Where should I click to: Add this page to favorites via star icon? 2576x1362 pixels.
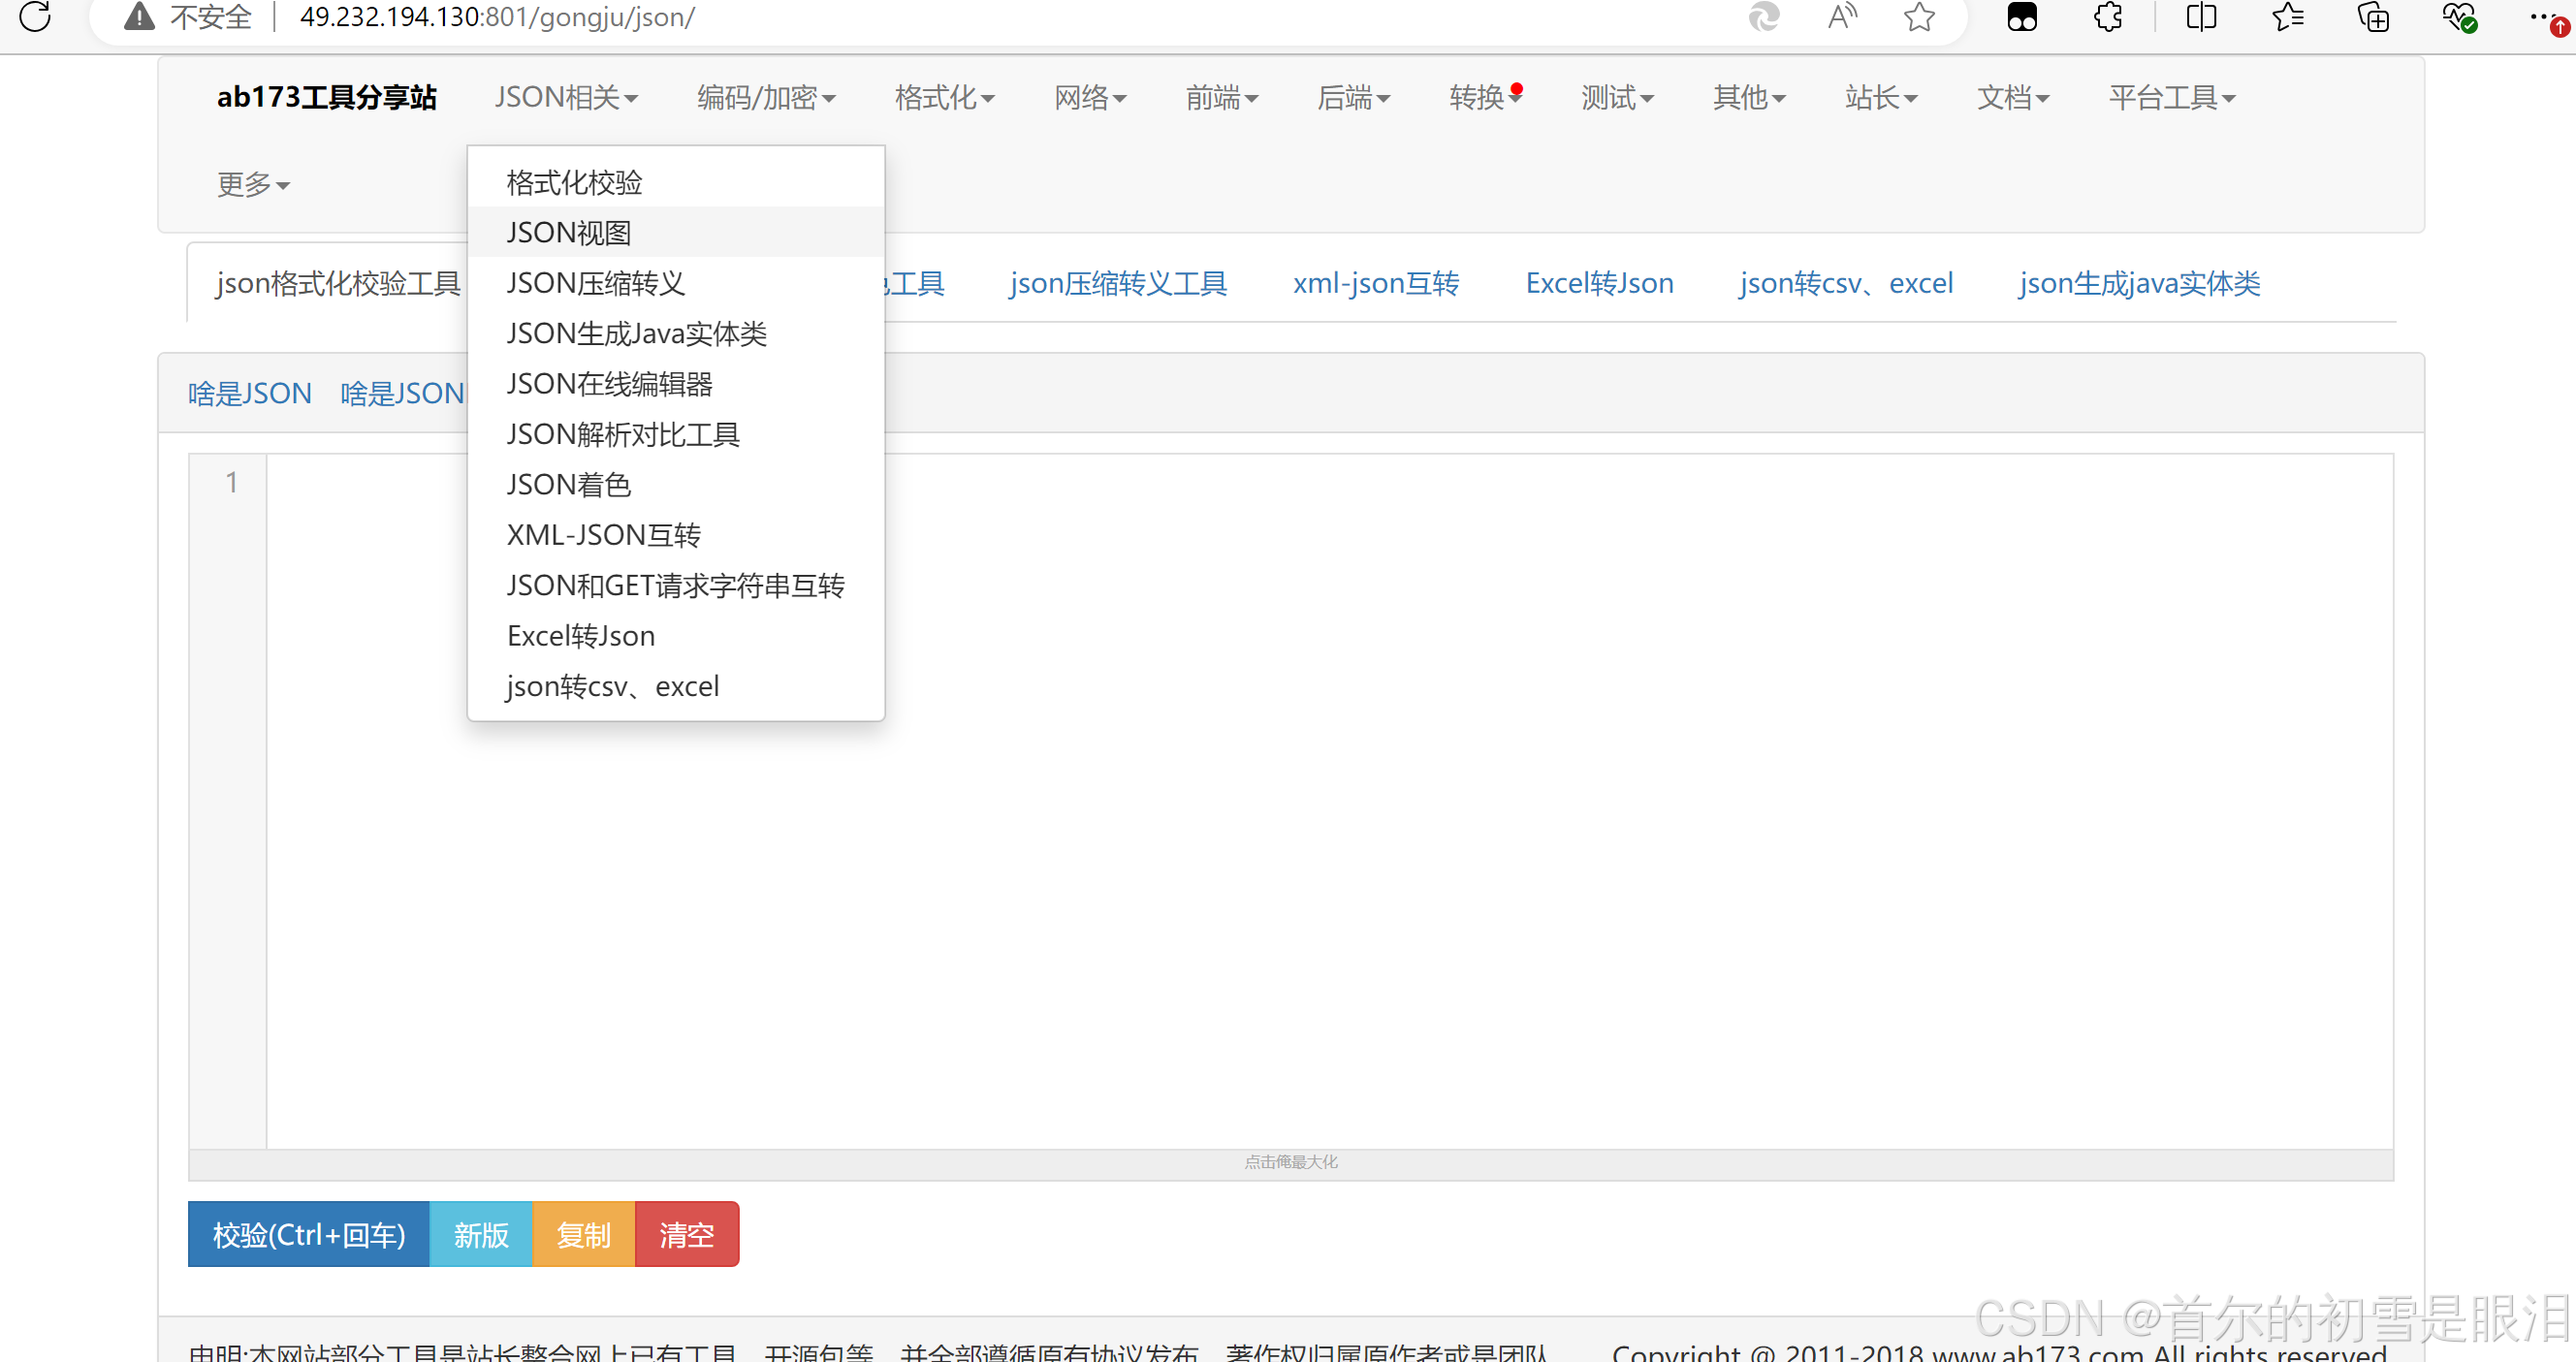1919,17
